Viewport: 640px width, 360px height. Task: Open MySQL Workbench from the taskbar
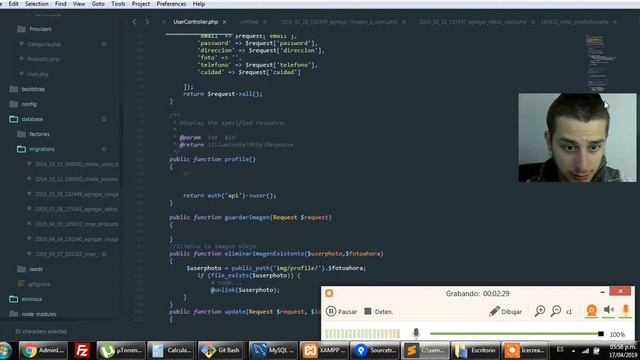click(273, 351)
